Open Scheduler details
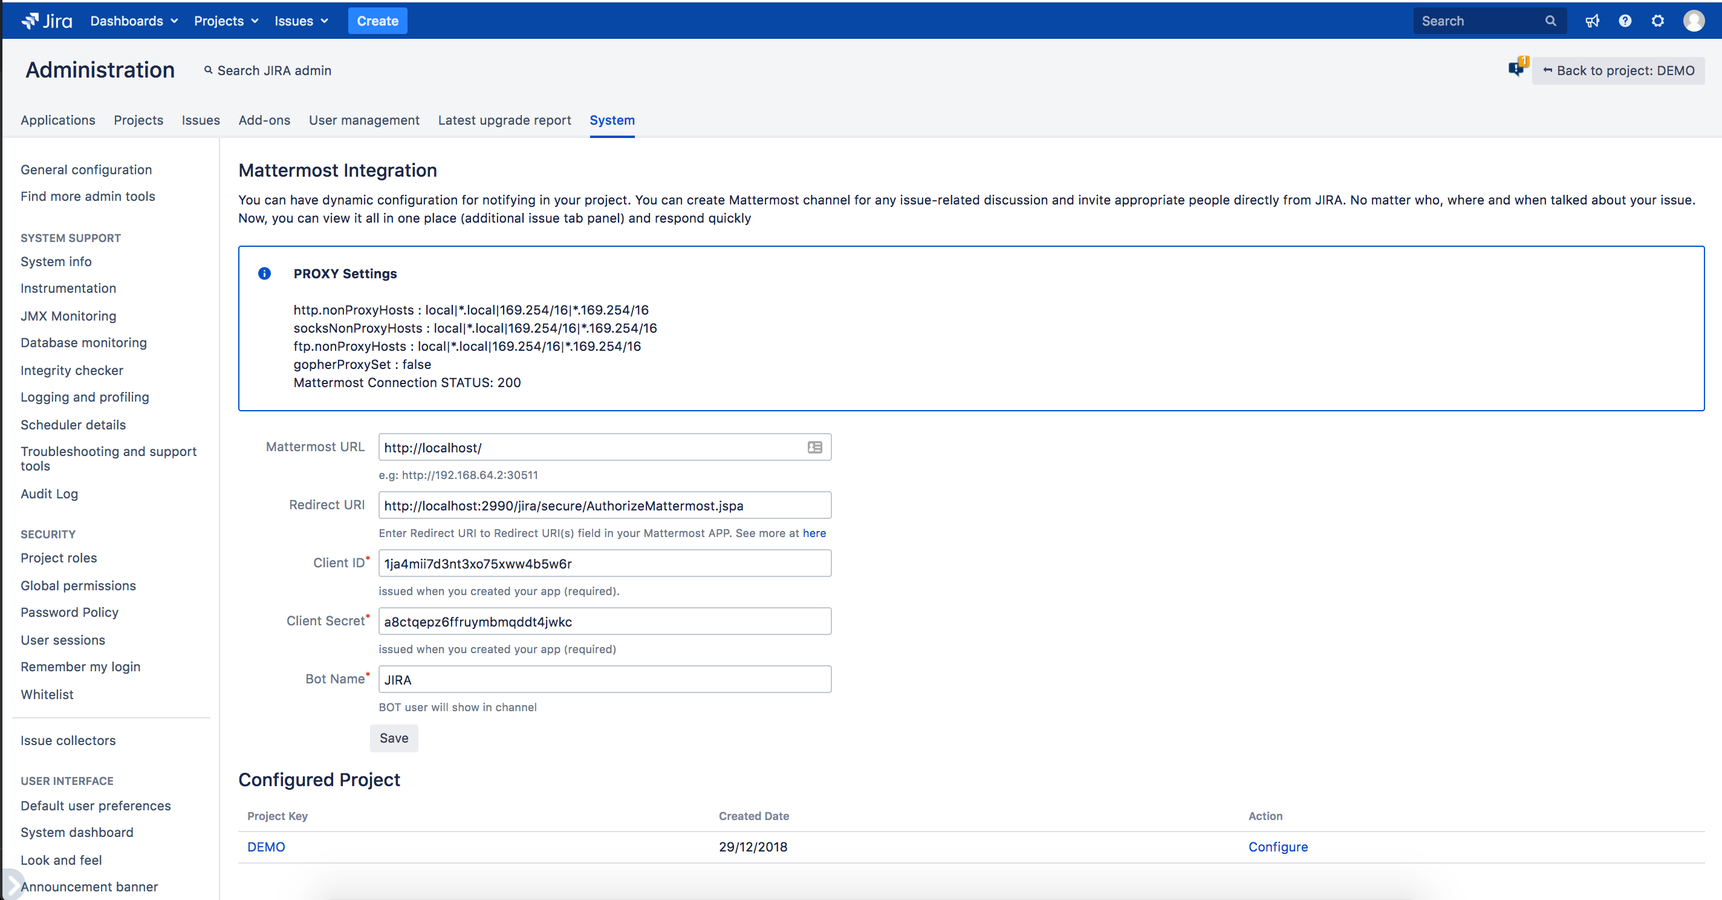Screen dimensions: 1722x900 click(73, 425)
